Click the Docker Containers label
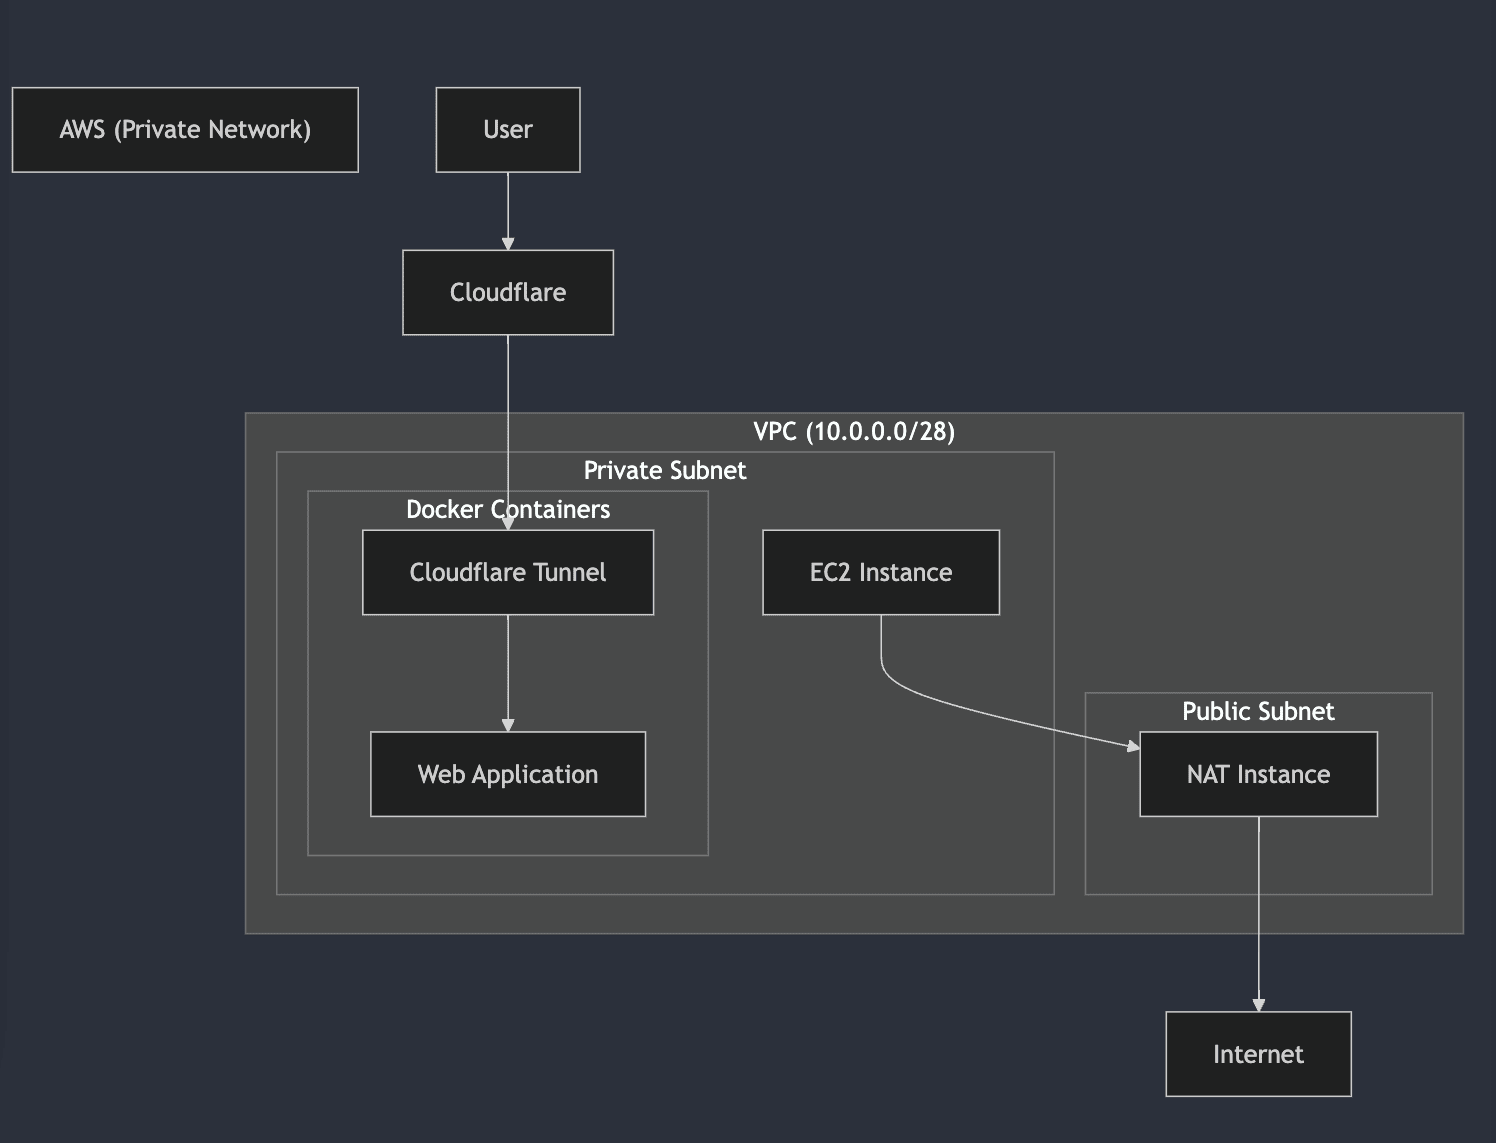Viewport: 1496px width, 1143px height. pos(508,509)
